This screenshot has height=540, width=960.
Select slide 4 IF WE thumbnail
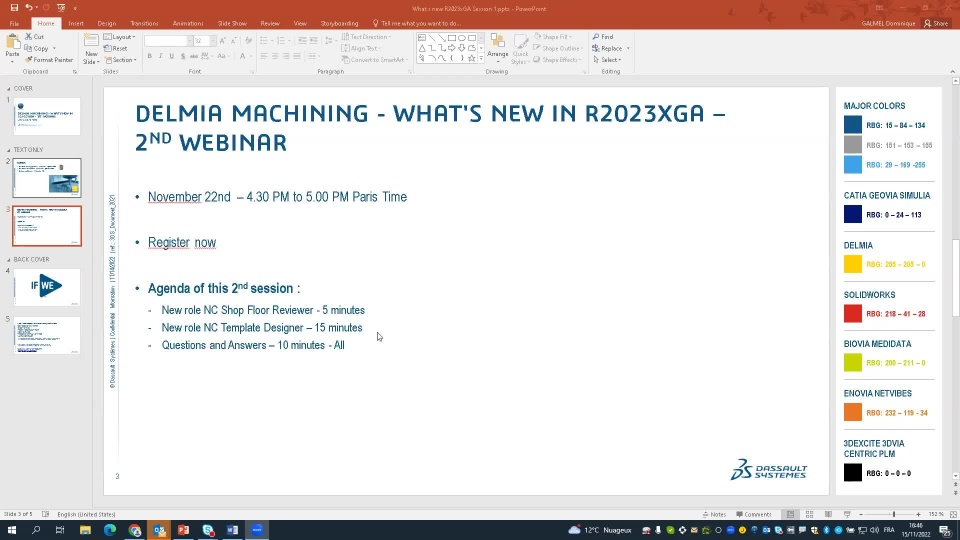47,287
